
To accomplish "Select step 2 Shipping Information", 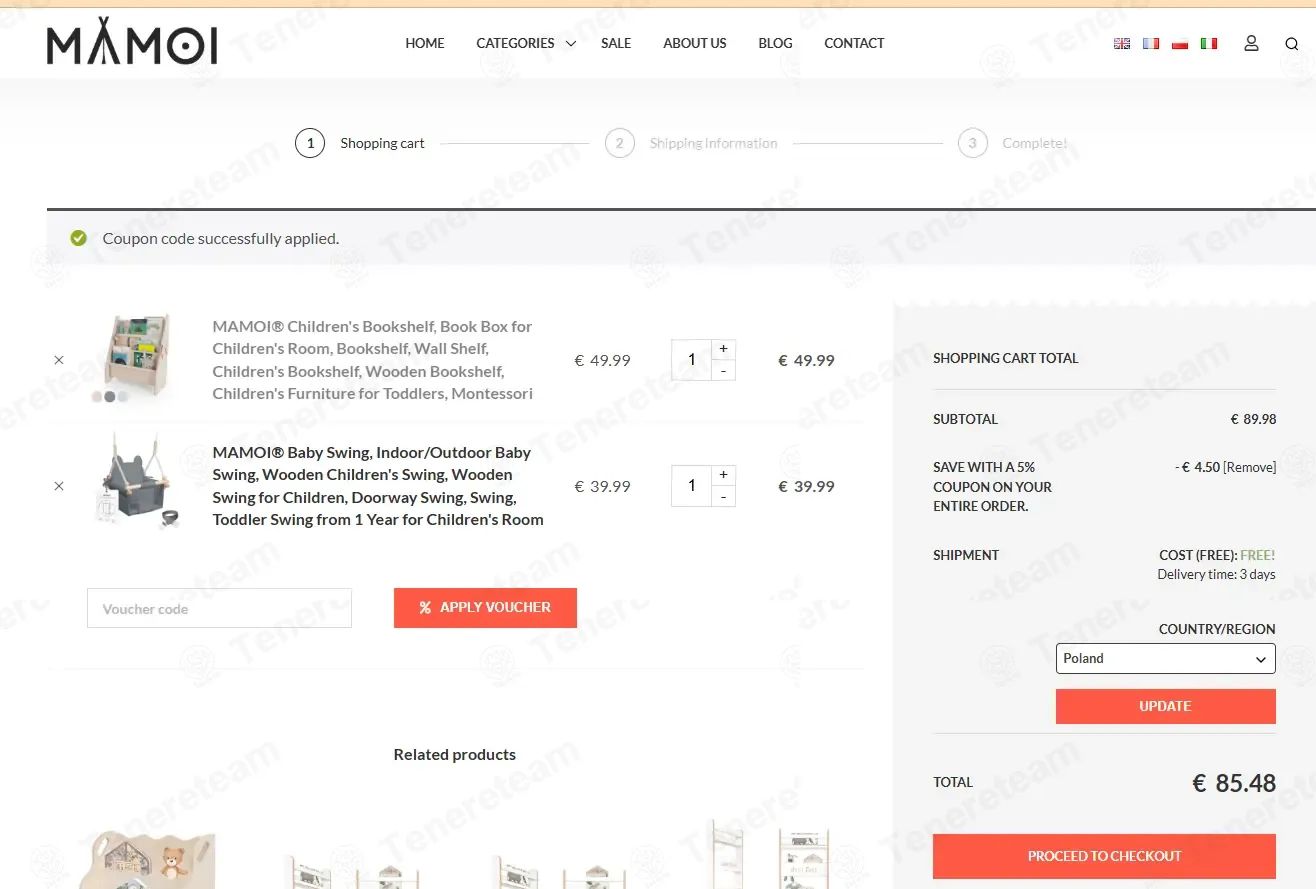I will point(691,143).
